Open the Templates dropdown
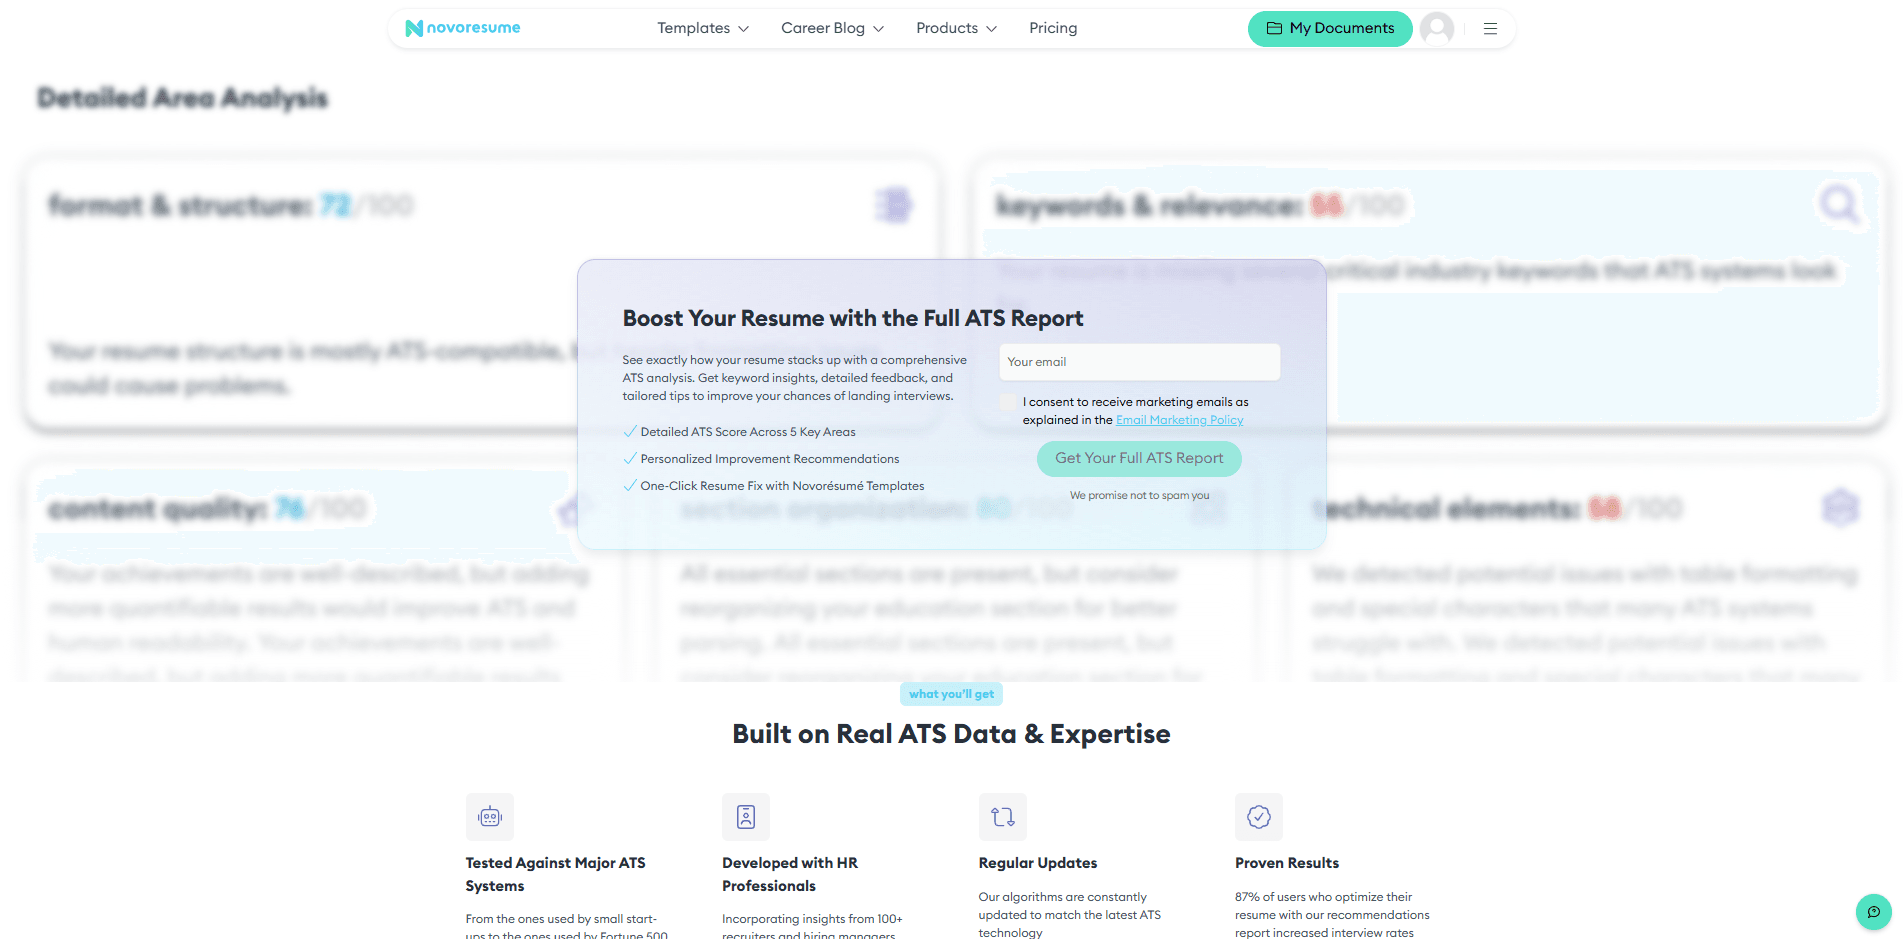Viewport: 1903px width, 939px height. coord(703,28)
